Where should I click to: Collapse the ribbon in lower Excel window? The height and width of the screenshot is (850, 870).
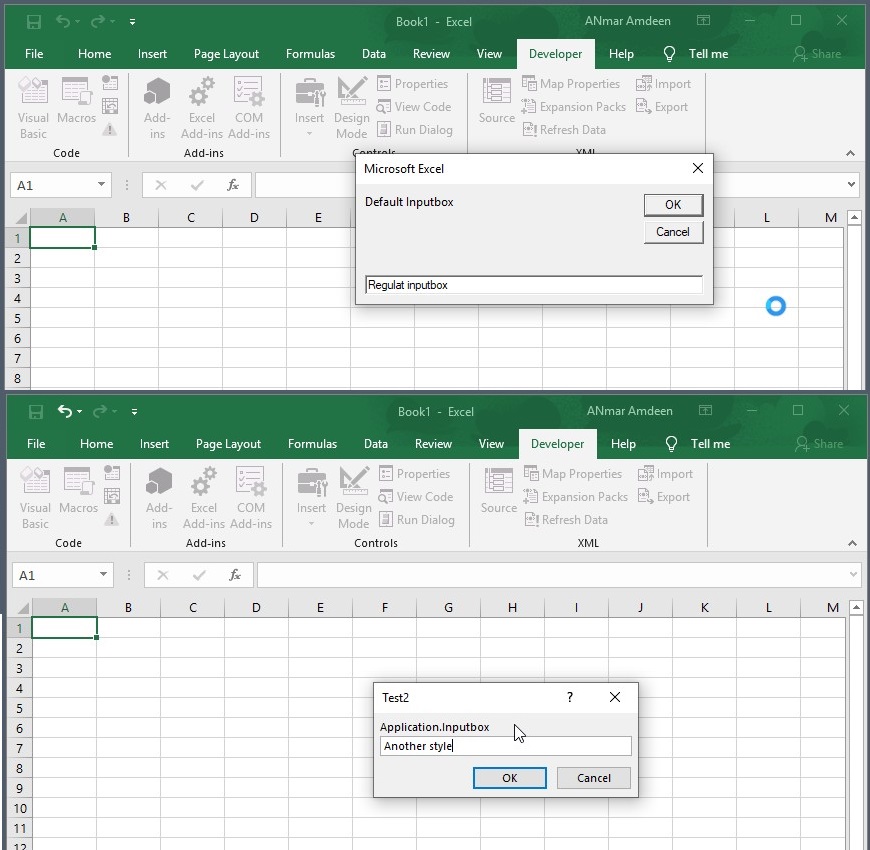(x=852, y=544)
